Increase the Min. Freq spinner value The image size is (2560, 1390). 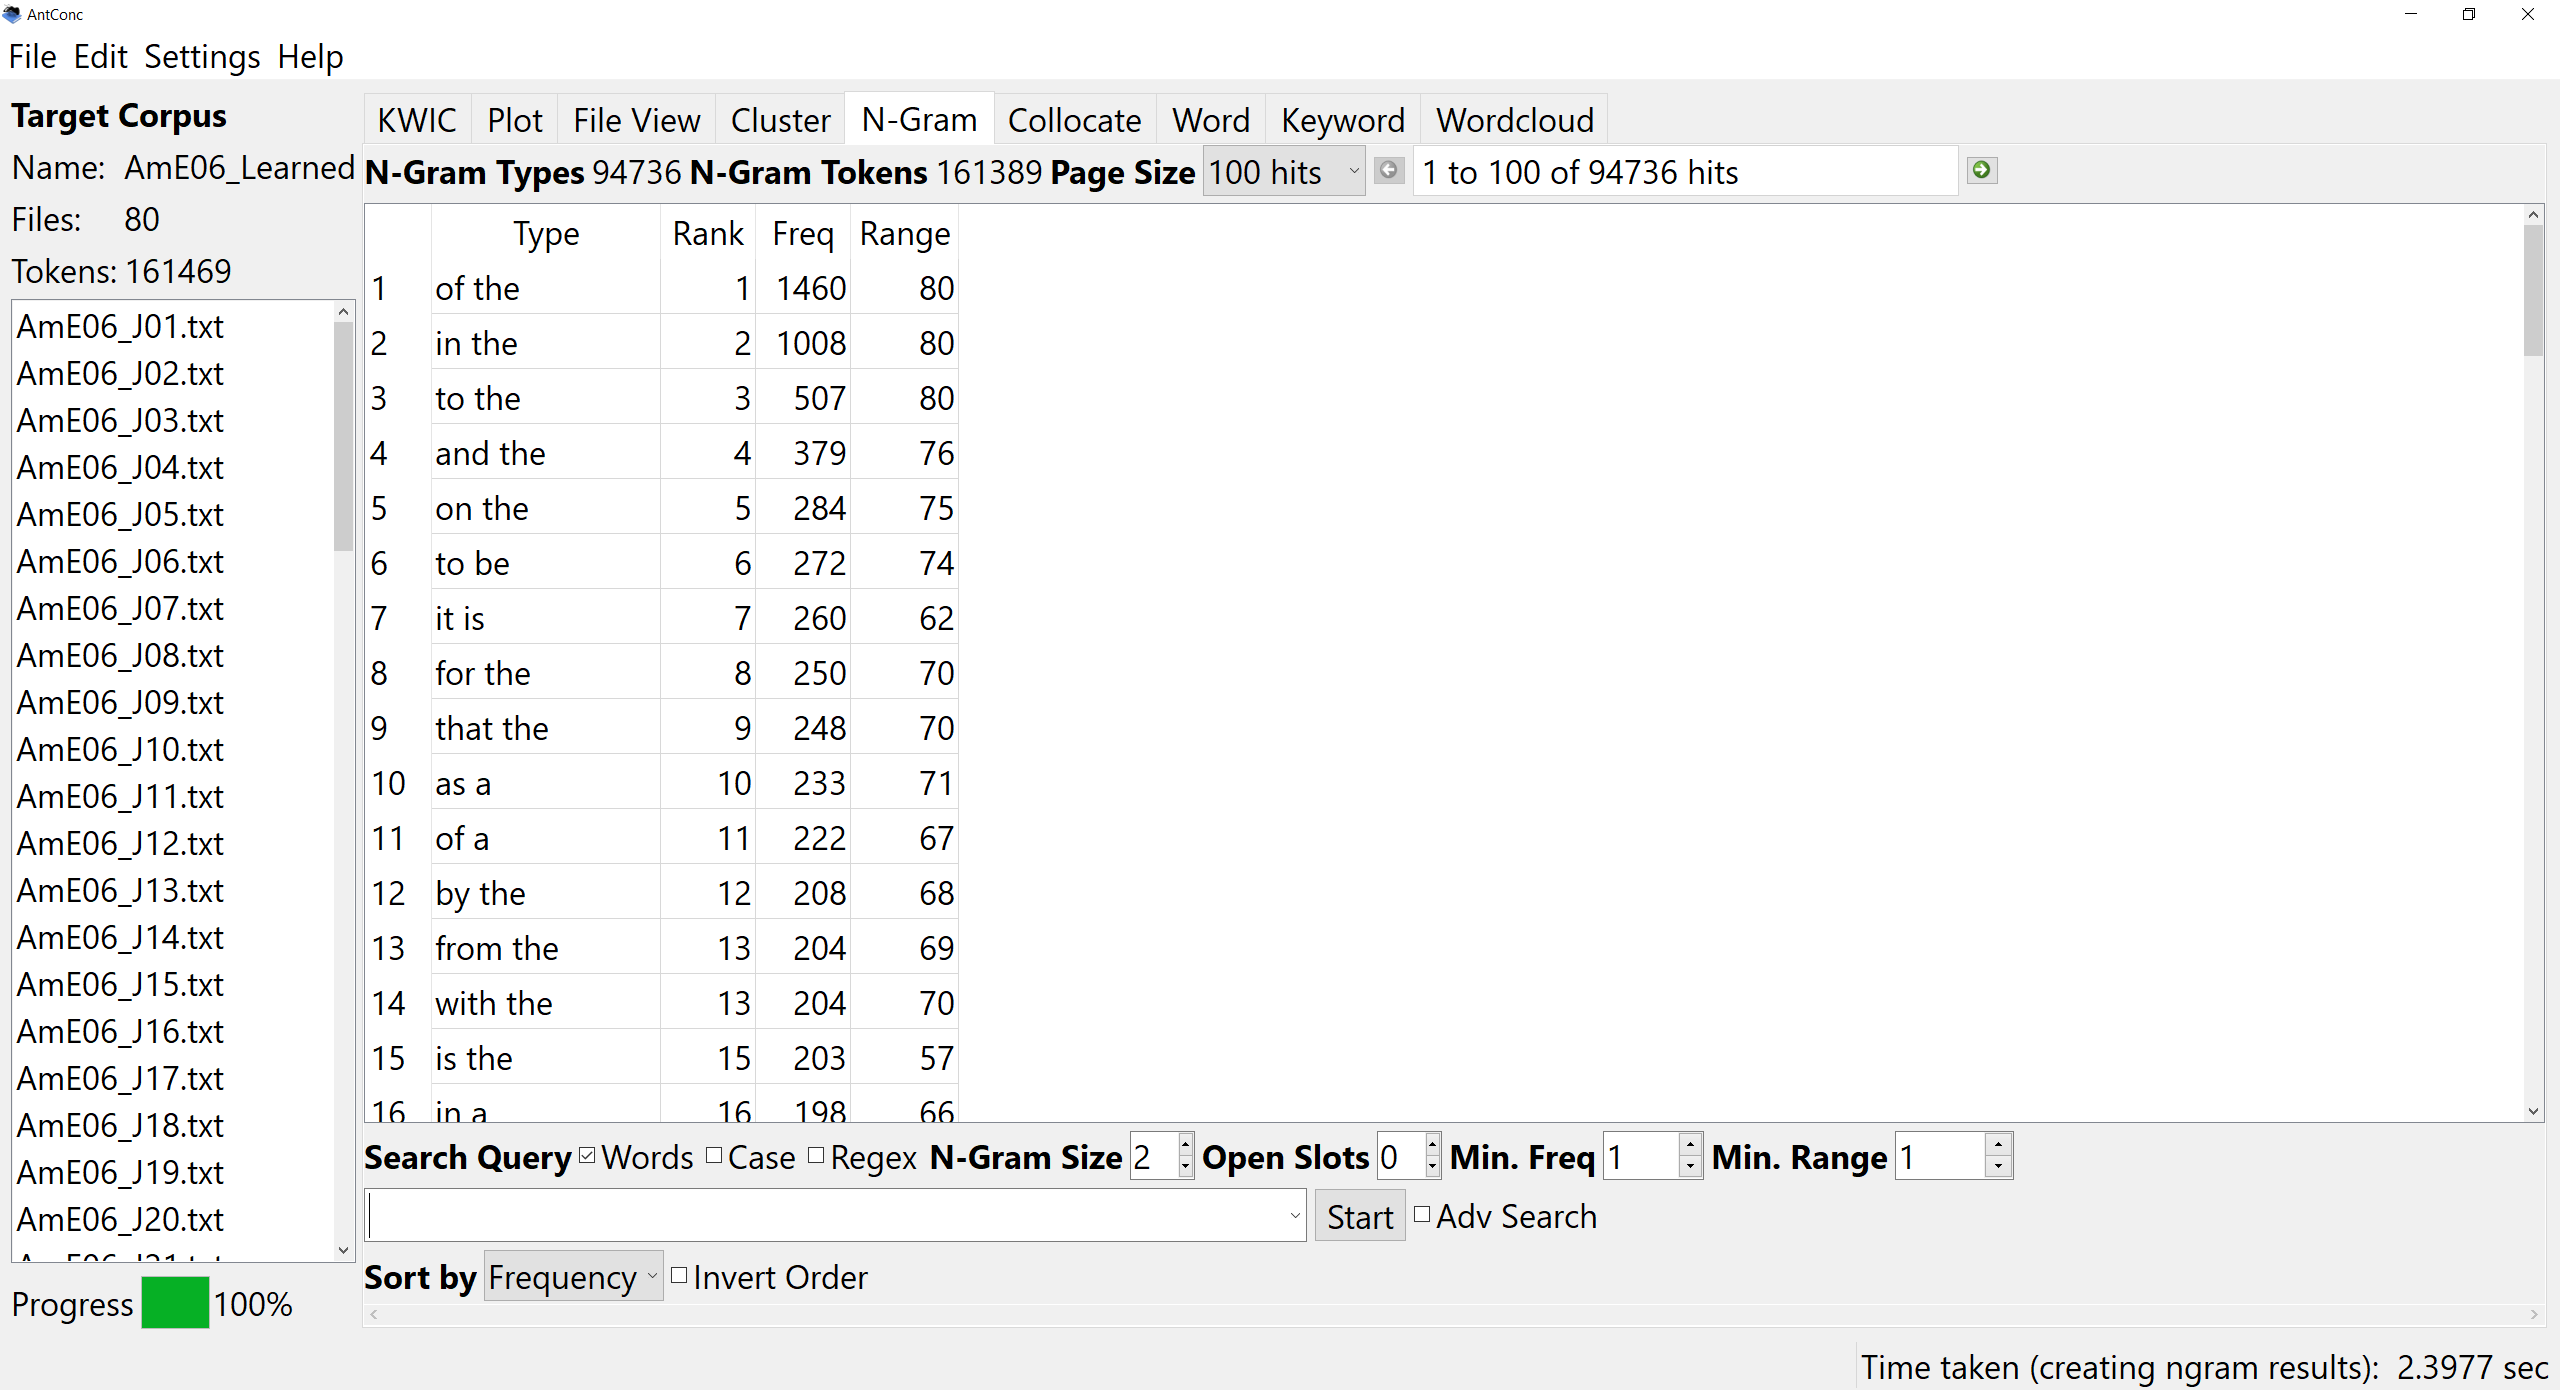point(1689,1145)
